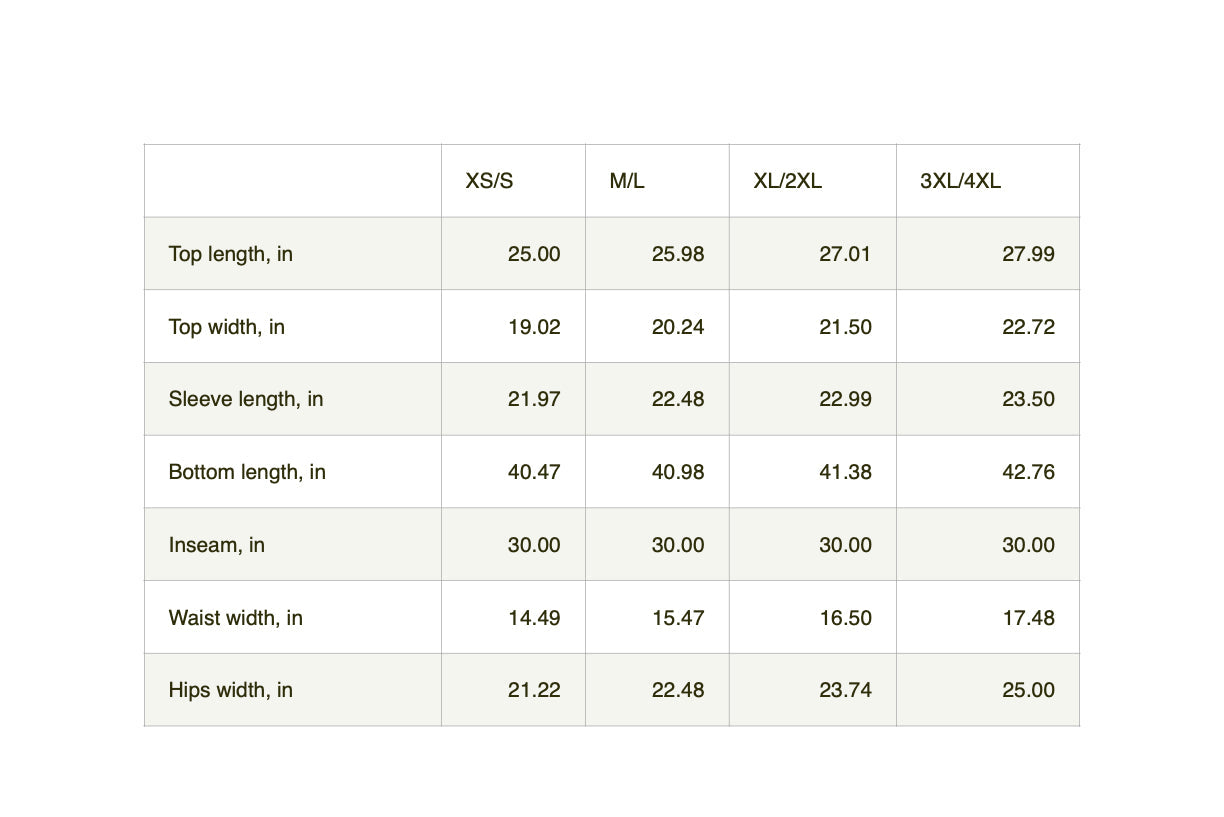
Task: Click the XL/2XL column header
Action: coord(787,181)
